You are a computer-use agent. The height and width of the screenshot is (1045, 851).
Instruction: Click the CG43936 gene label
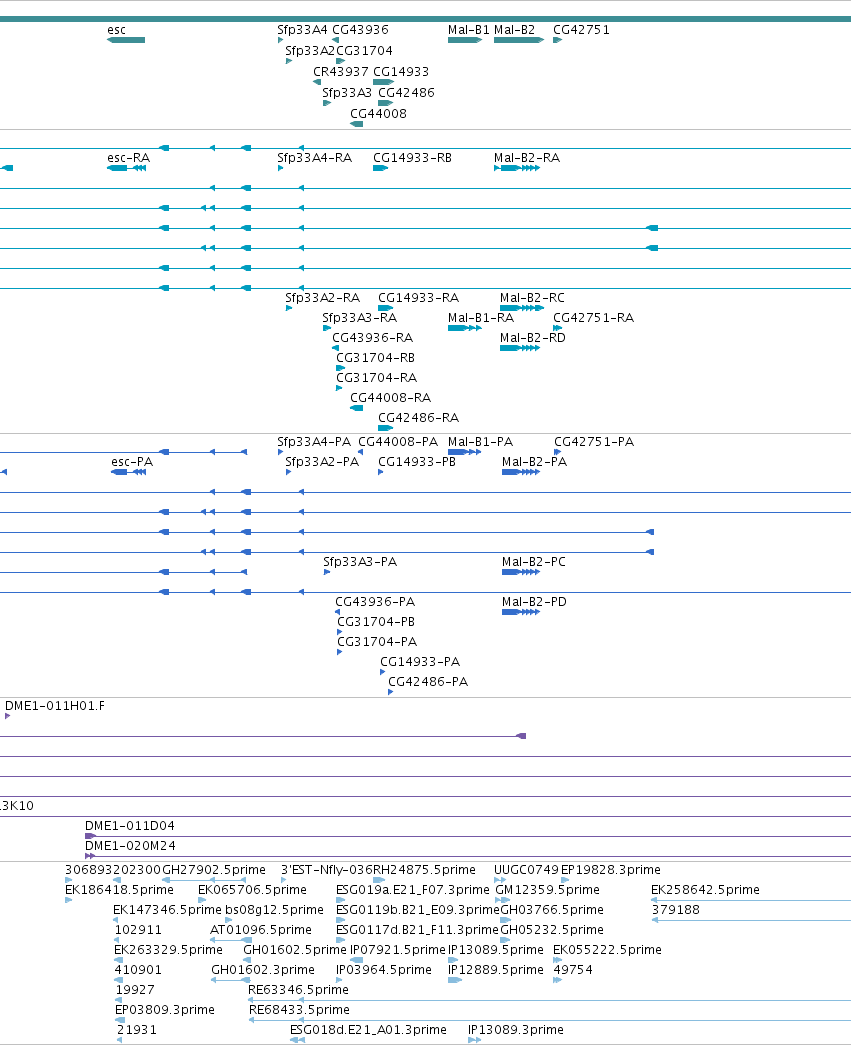(x=361, y=29)
